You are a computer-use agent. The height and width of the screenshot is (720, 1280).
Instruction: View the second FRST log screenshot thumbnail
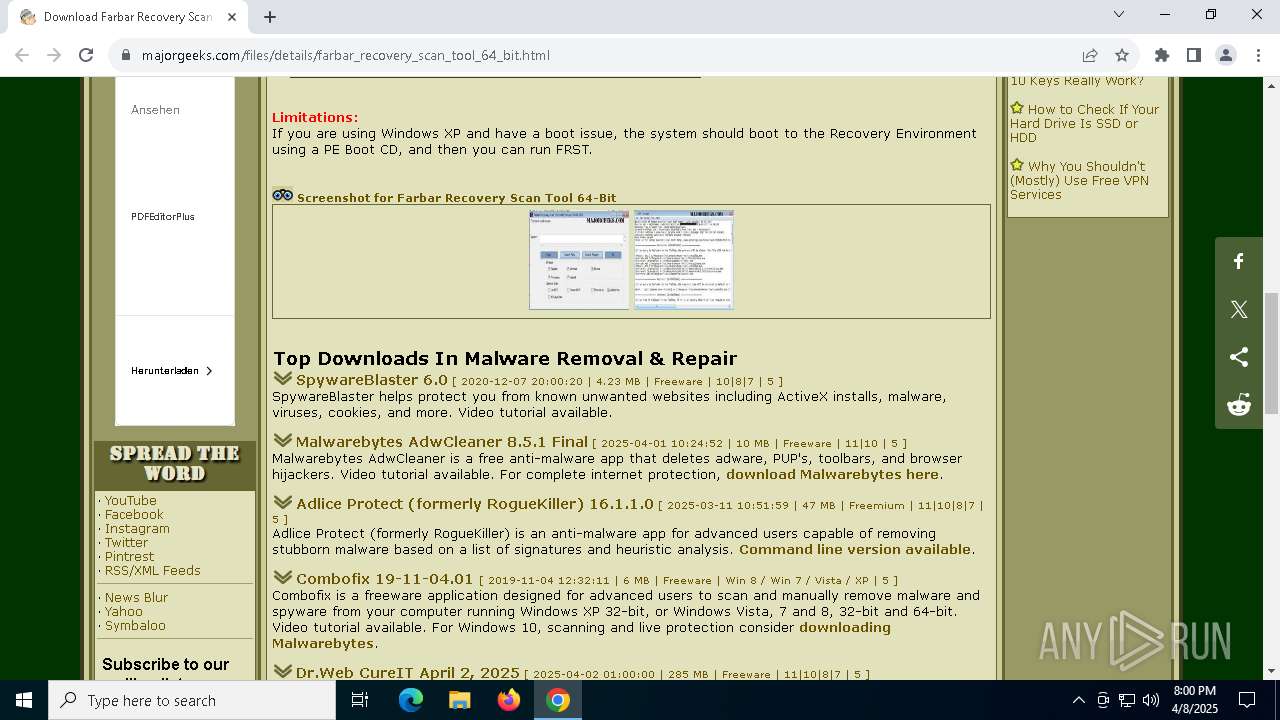[x=683, y=259]
